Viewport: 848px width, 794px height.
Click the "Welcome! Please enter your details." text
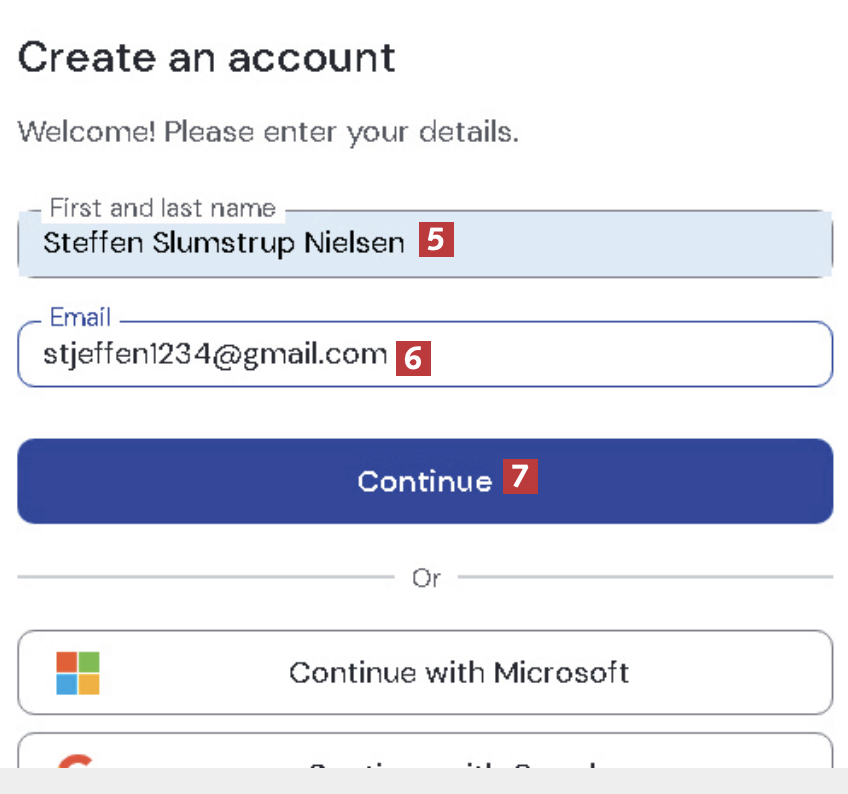click(x=268, y=132)
